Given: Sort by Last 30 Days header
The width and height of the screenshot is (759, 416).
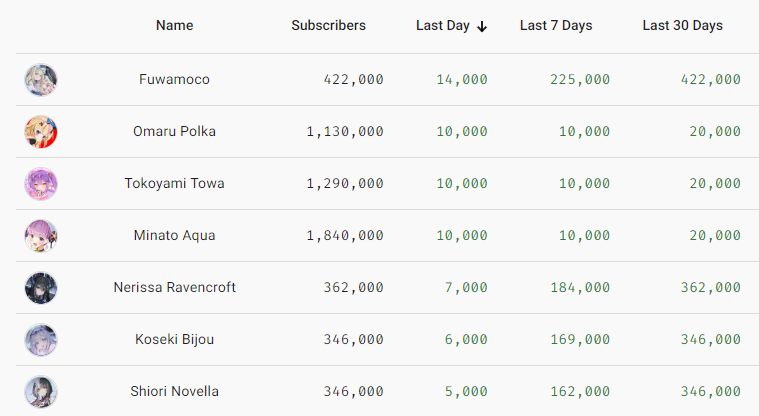Looking at the screenshot, I should (x=682, y=26).
